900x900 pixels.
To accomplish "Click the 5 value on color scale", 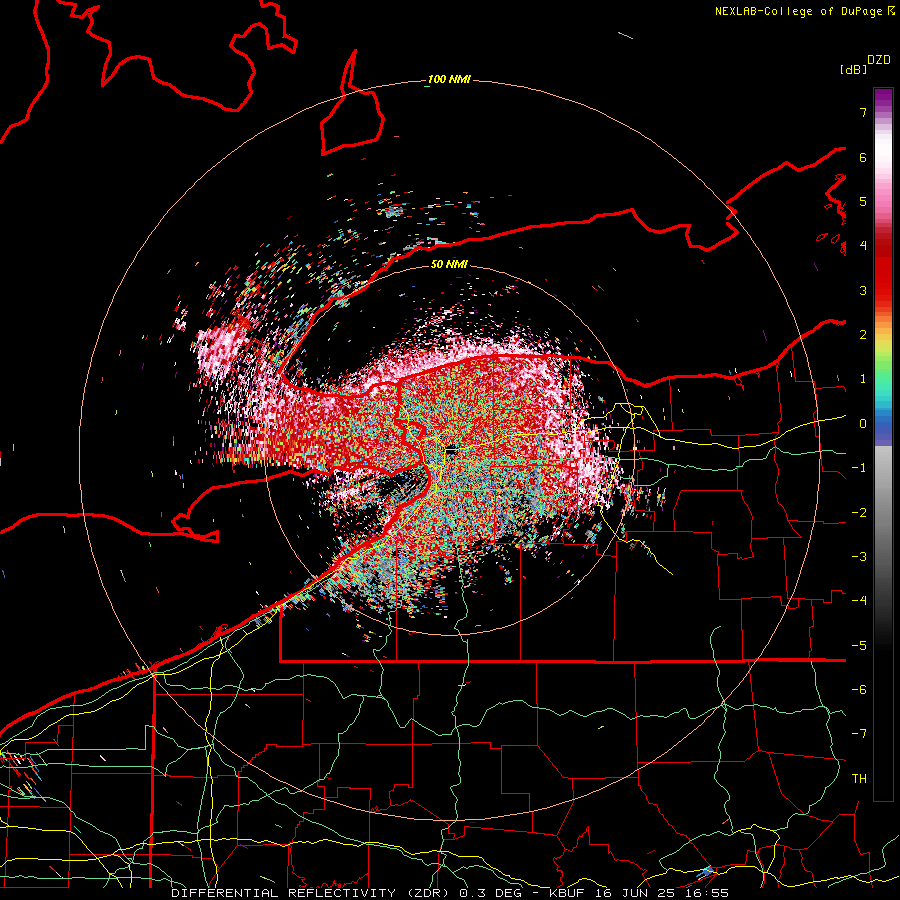I will click(x=863, y=201).
